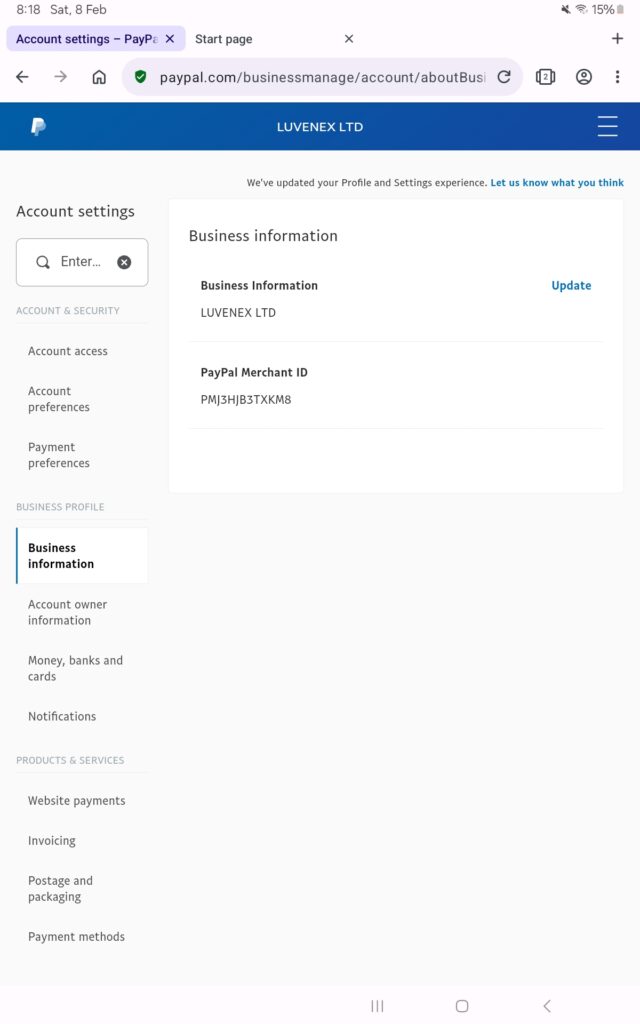Open Account access settings
Viewport: 640px width, 1024px height.
68,351
